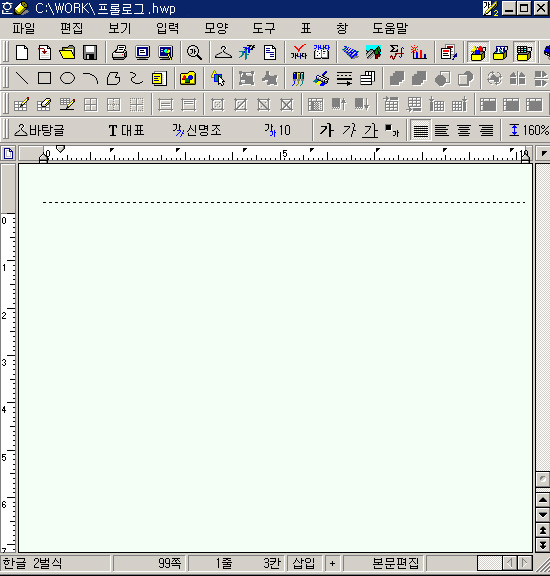
Task: Create a new blank document icon
Action: (22, 53)
